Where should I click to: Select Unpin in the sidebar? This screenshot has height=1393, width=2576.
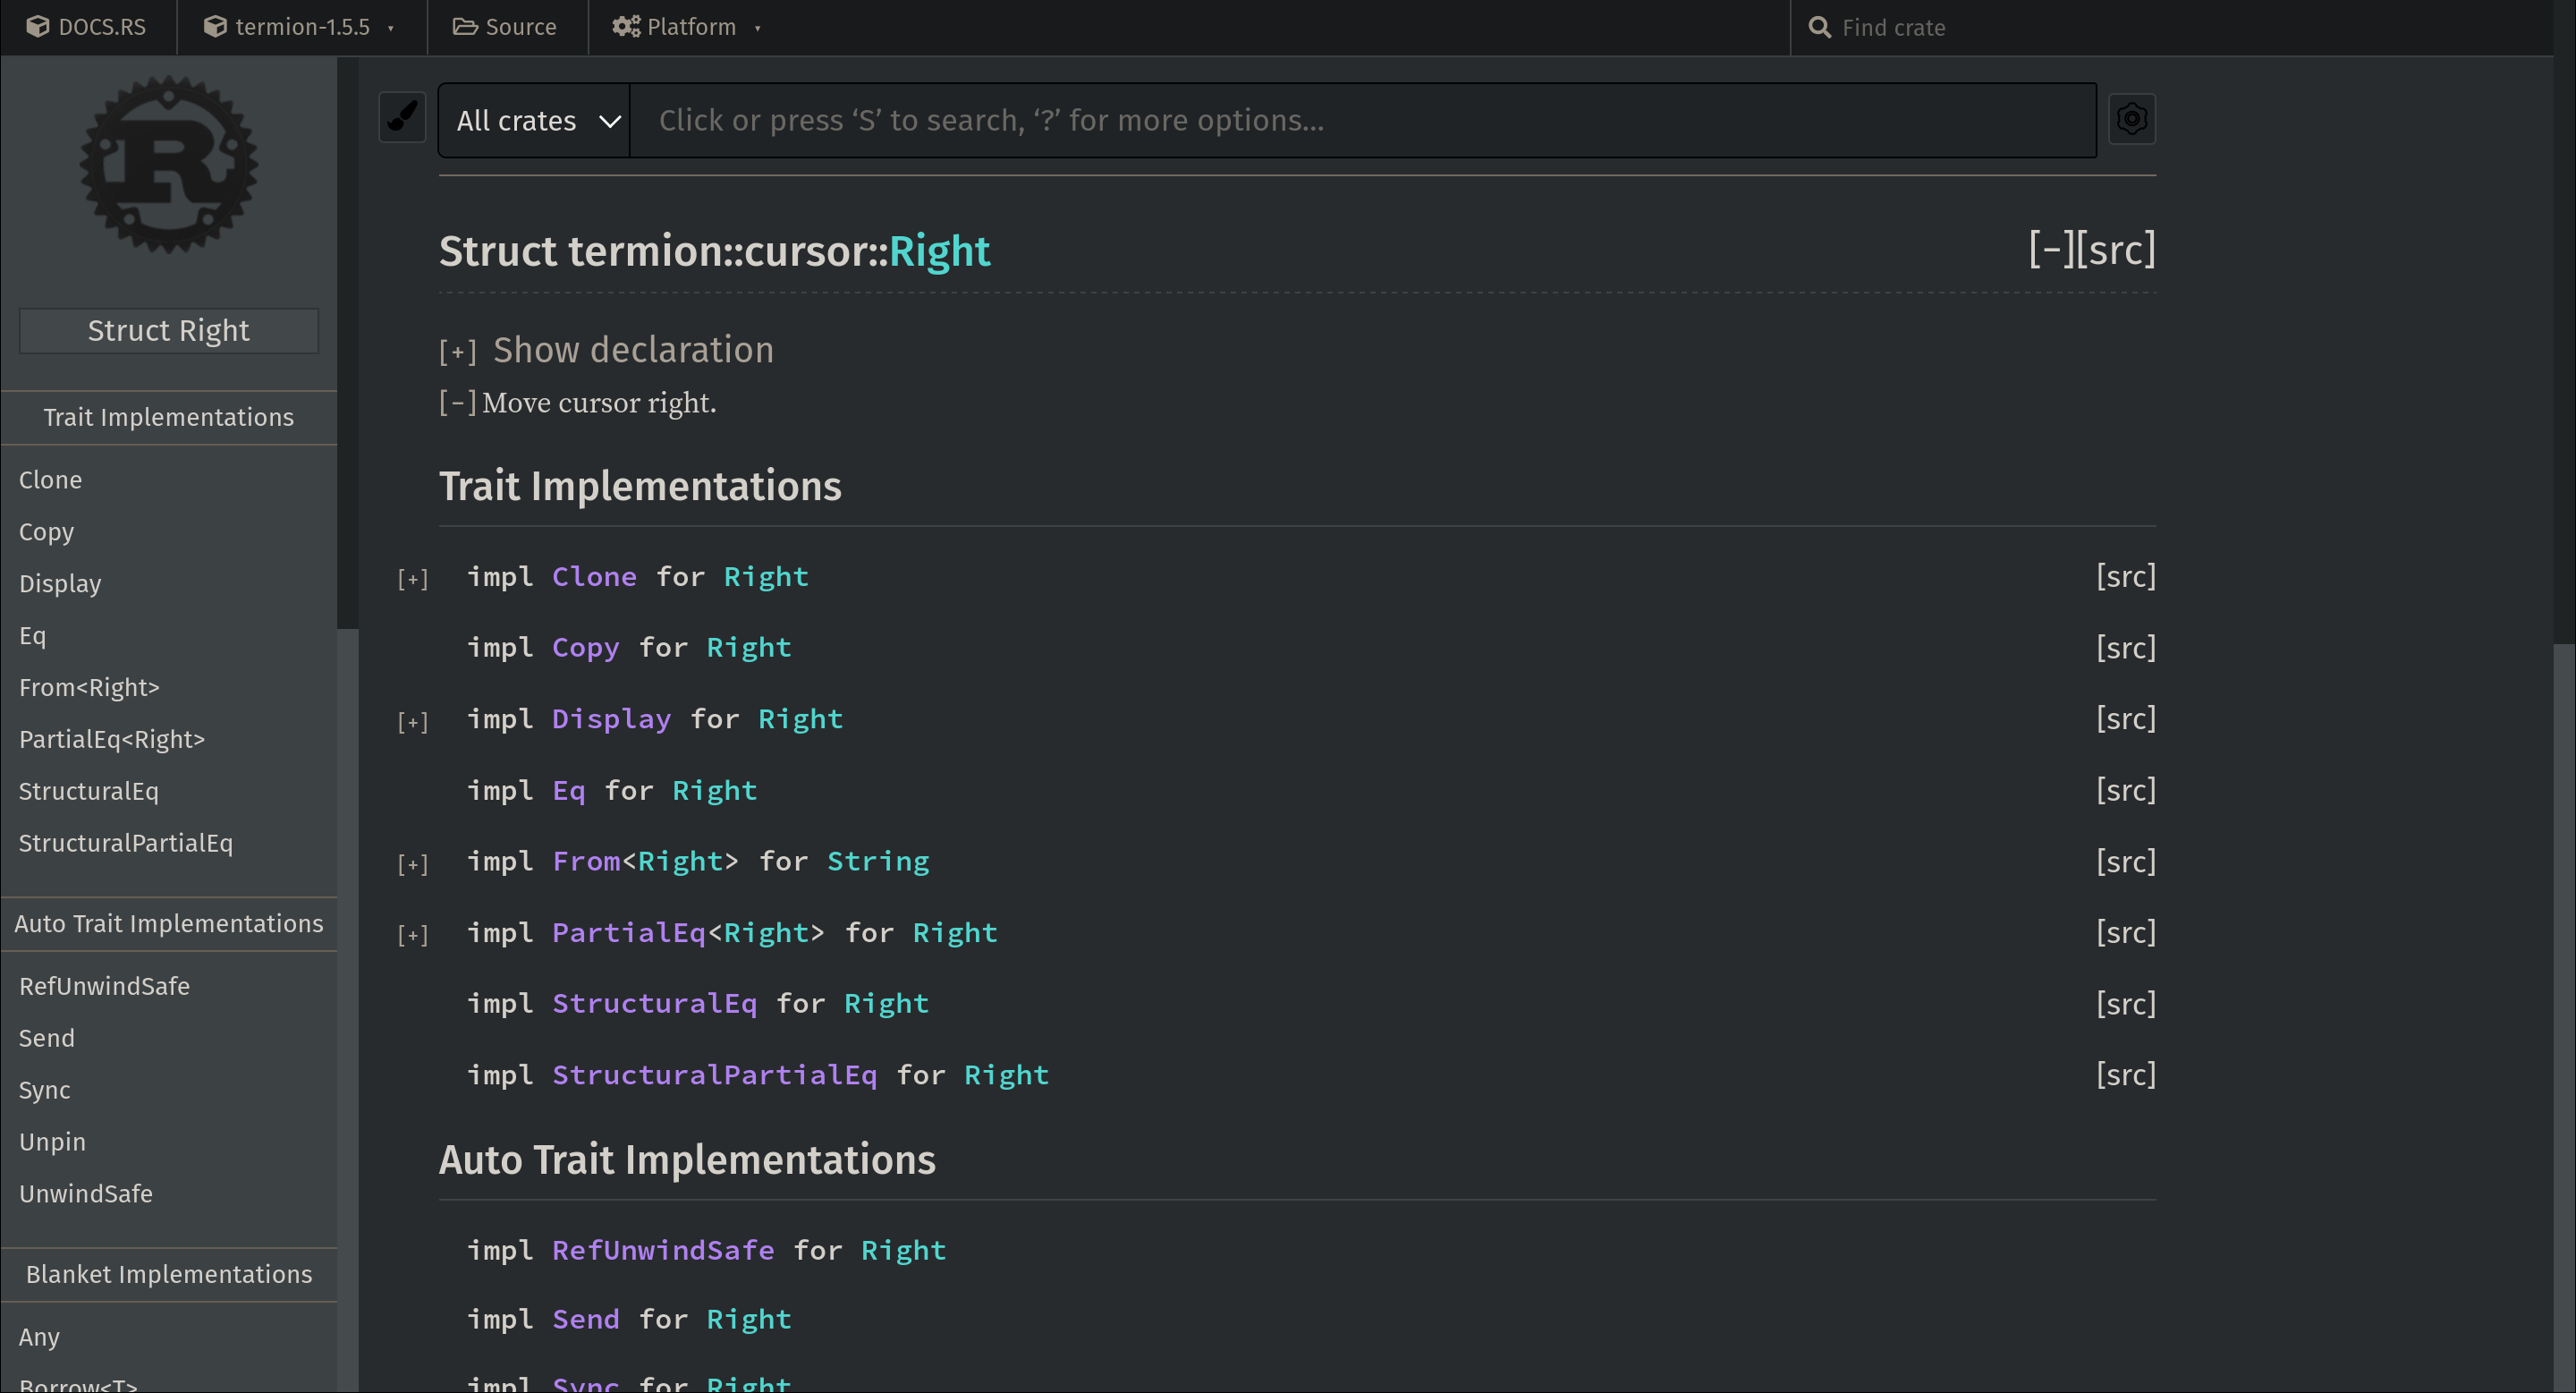click(52, 1143)
